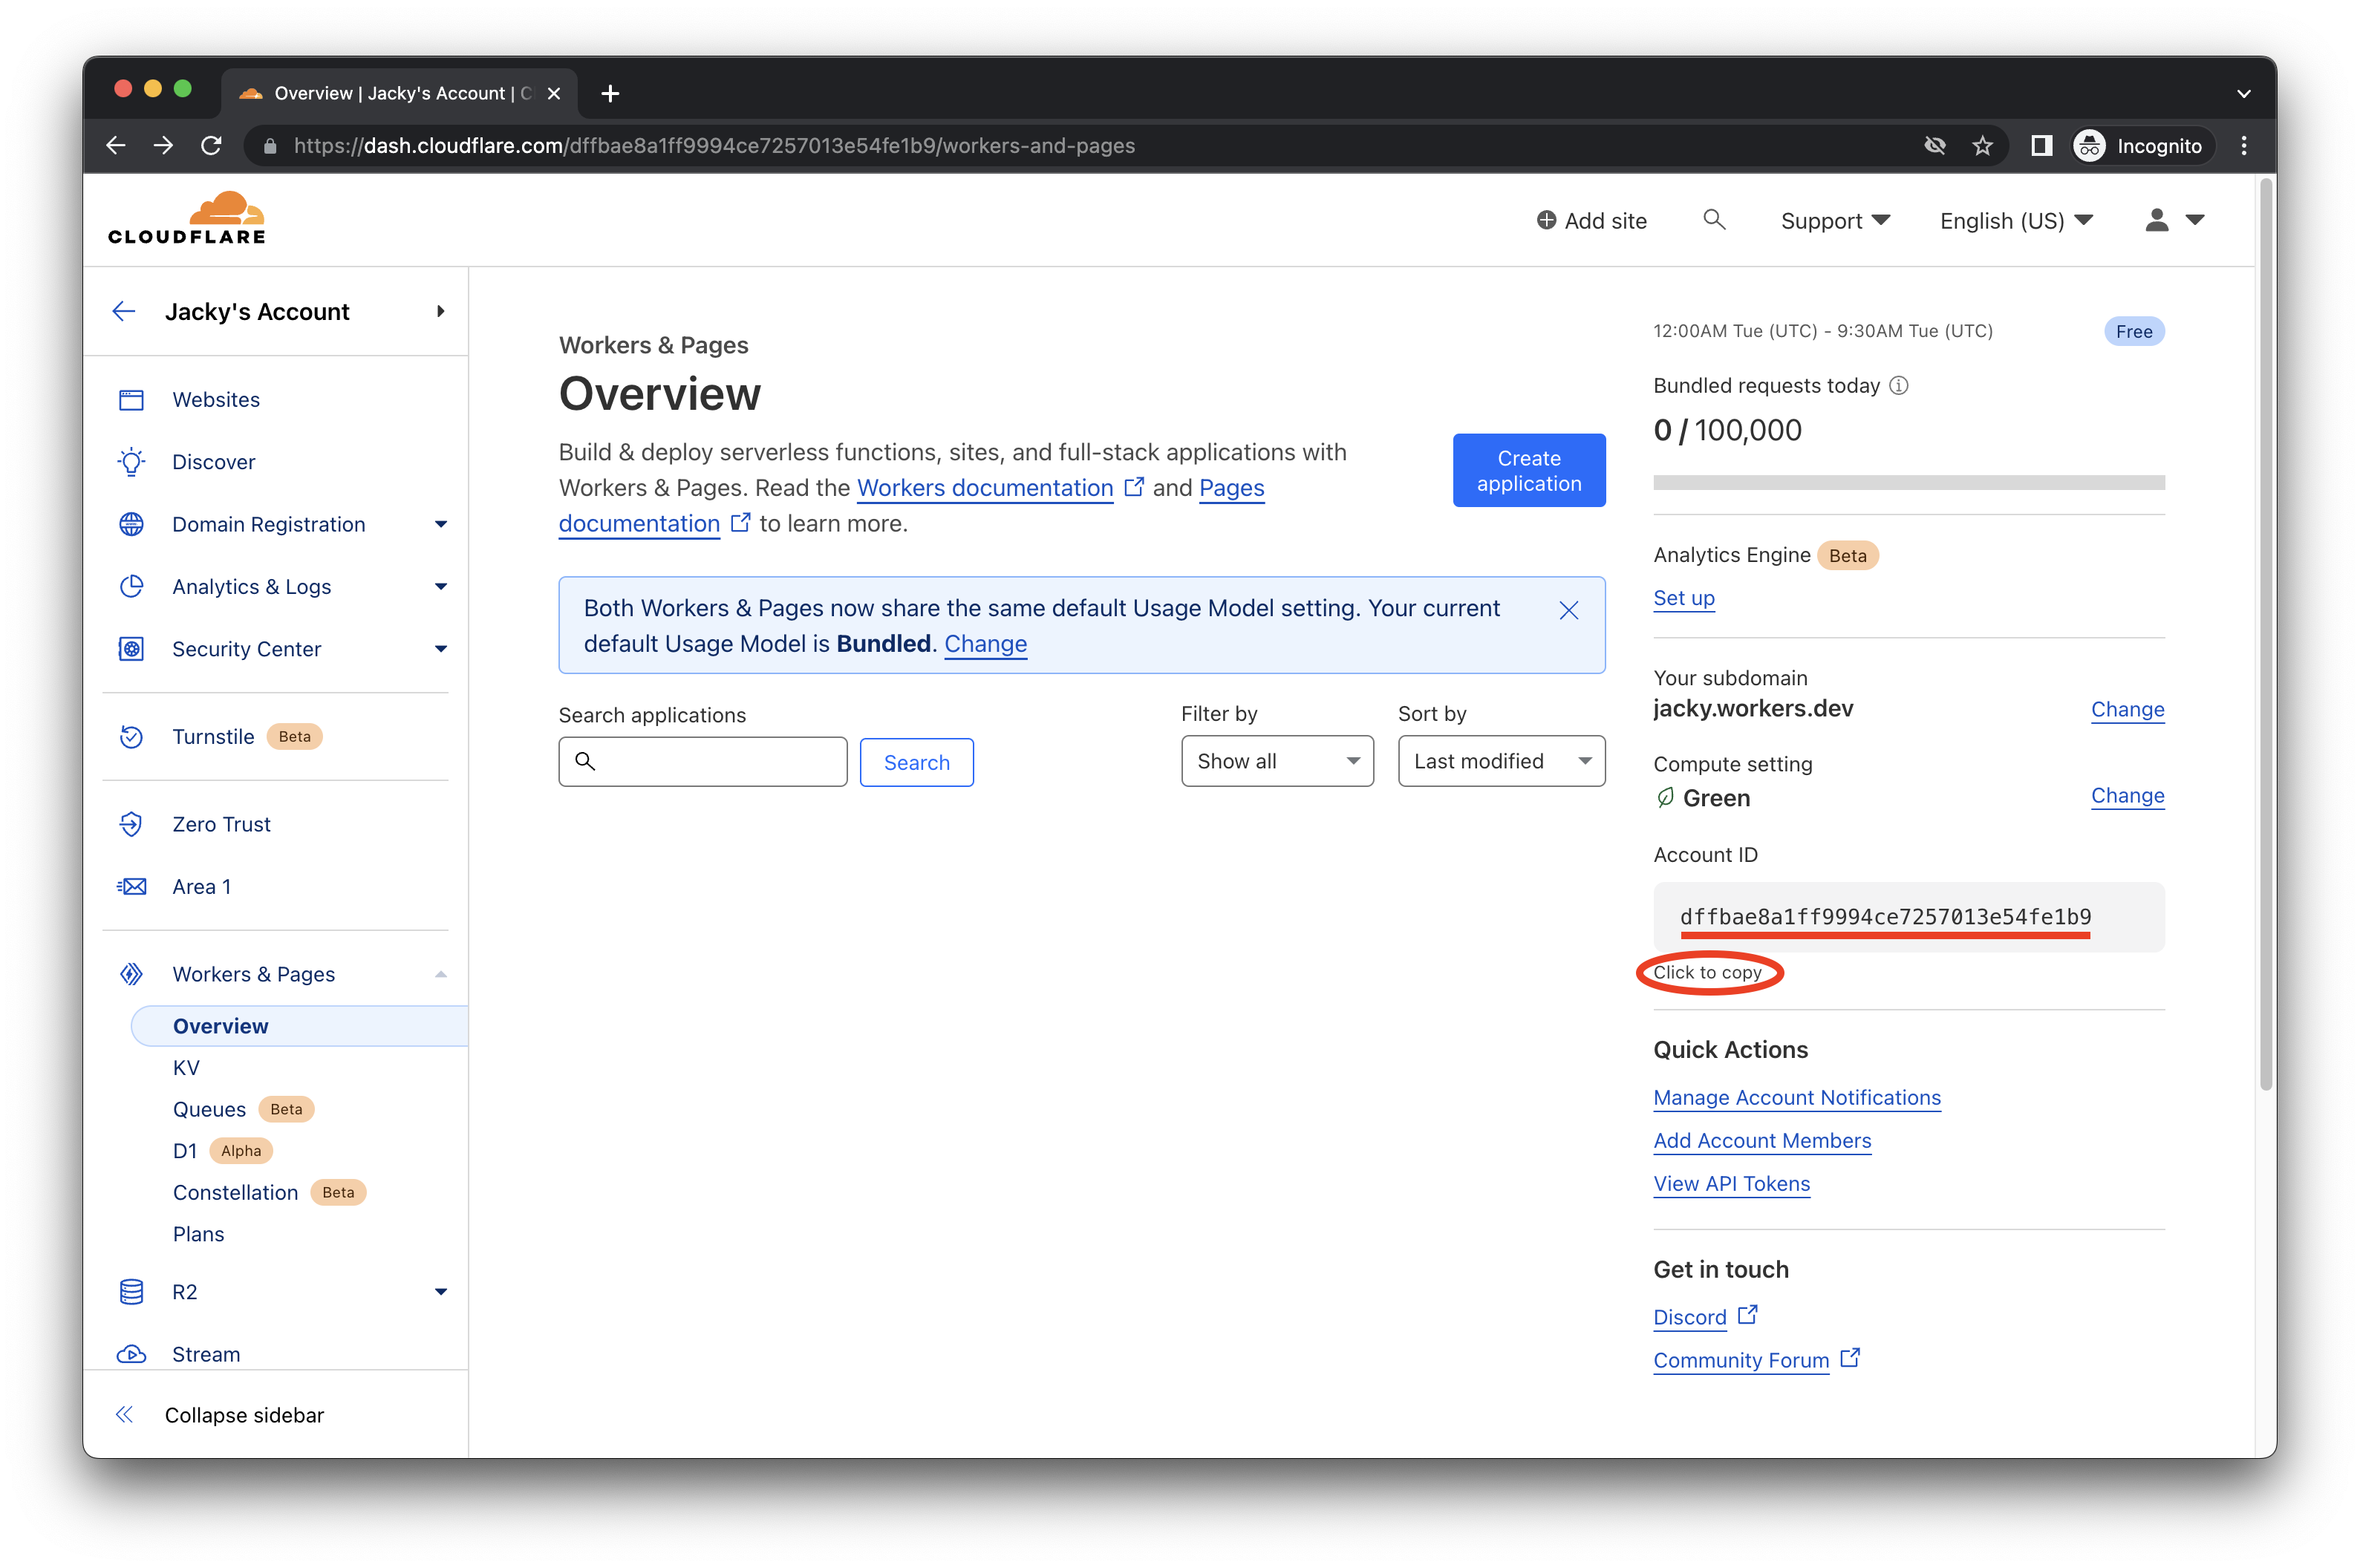Dismiss the Usage Model notice banner

coord(1568,610)
